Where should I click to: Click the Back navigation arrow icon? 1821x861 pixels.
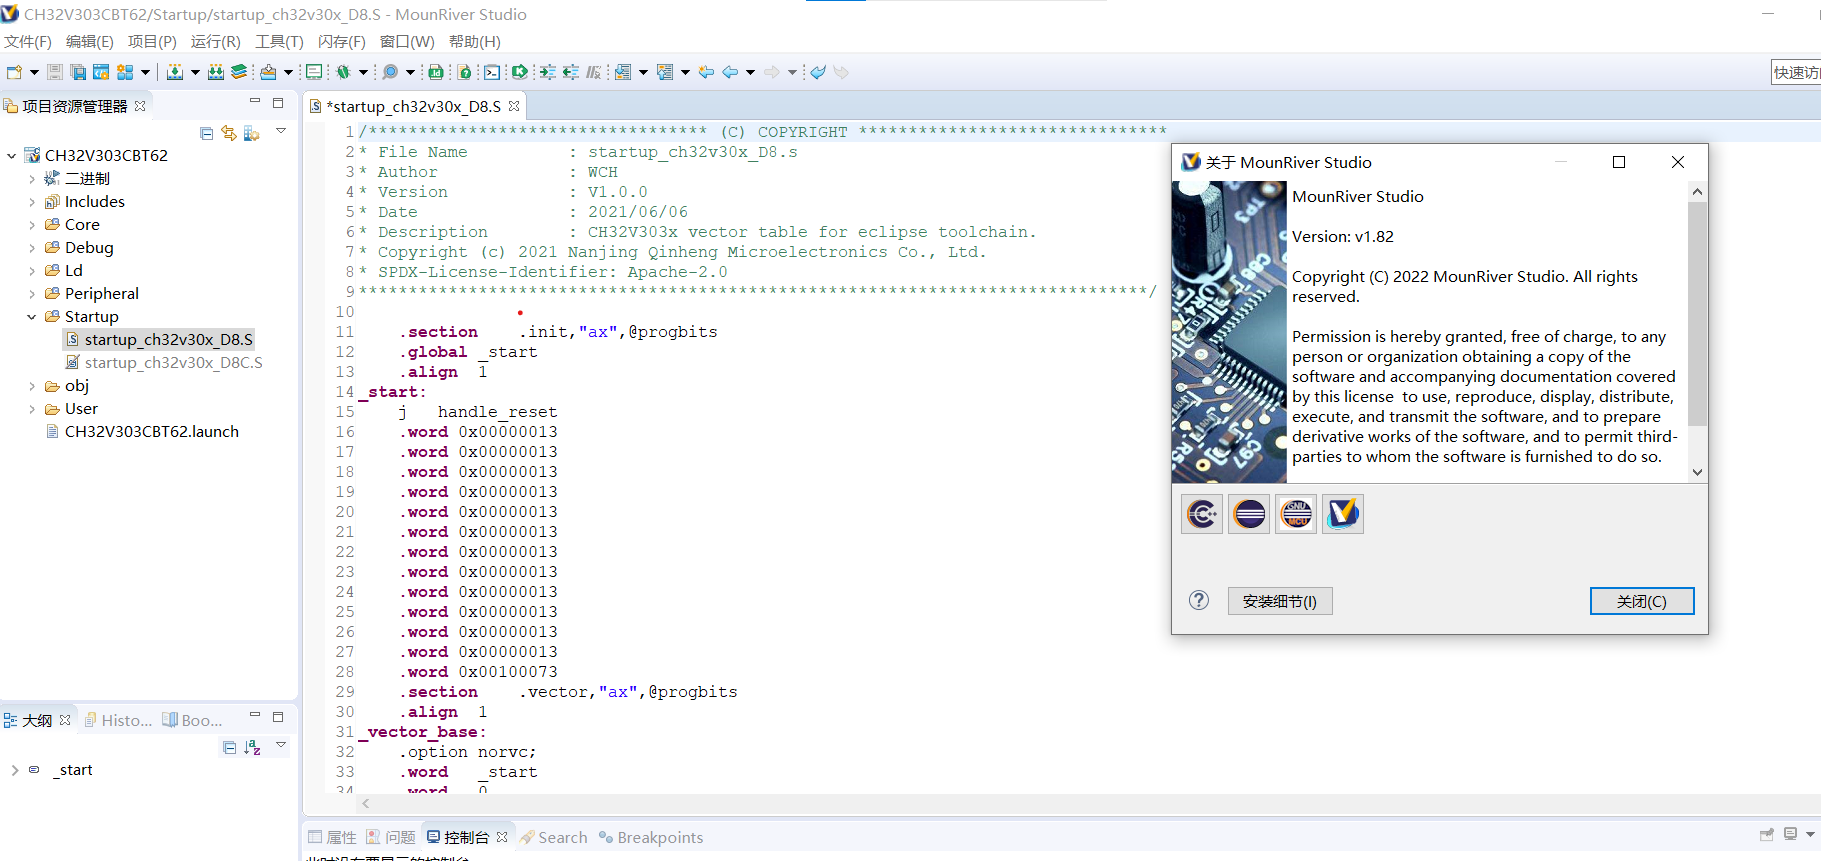(730, 72)
